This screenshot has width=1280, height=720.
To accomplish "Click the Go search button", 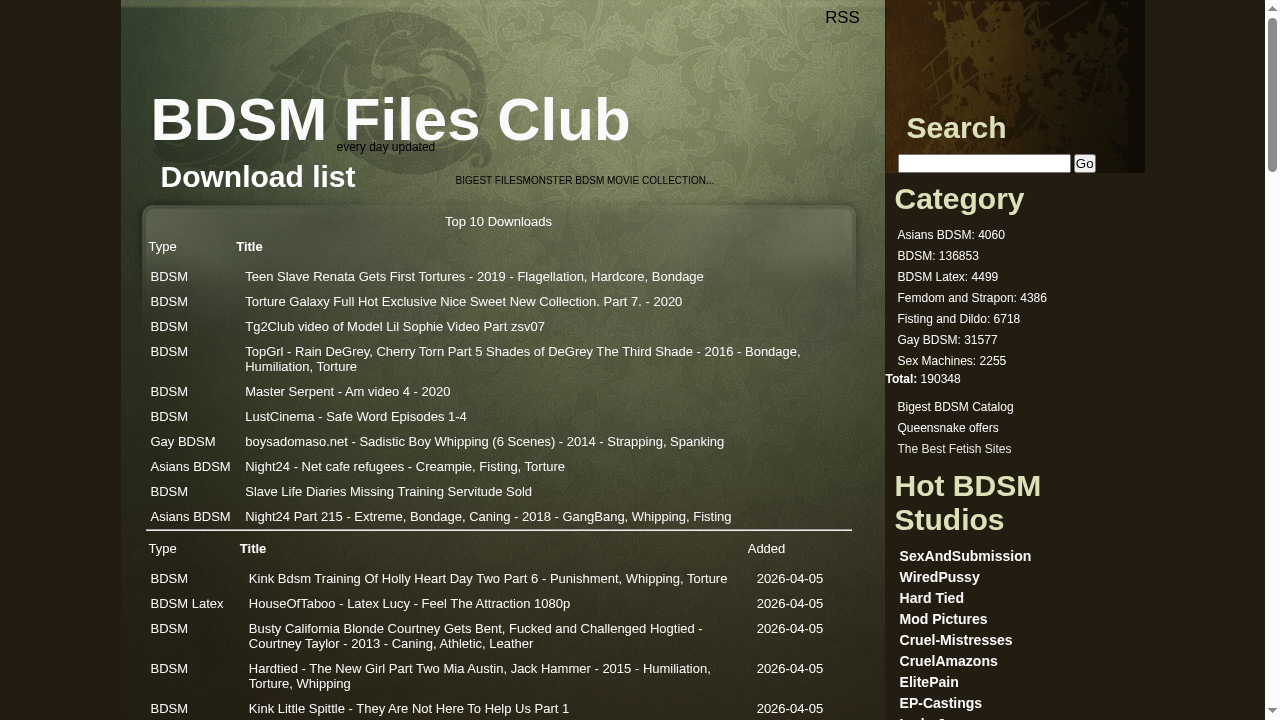I will [1084, 163].
